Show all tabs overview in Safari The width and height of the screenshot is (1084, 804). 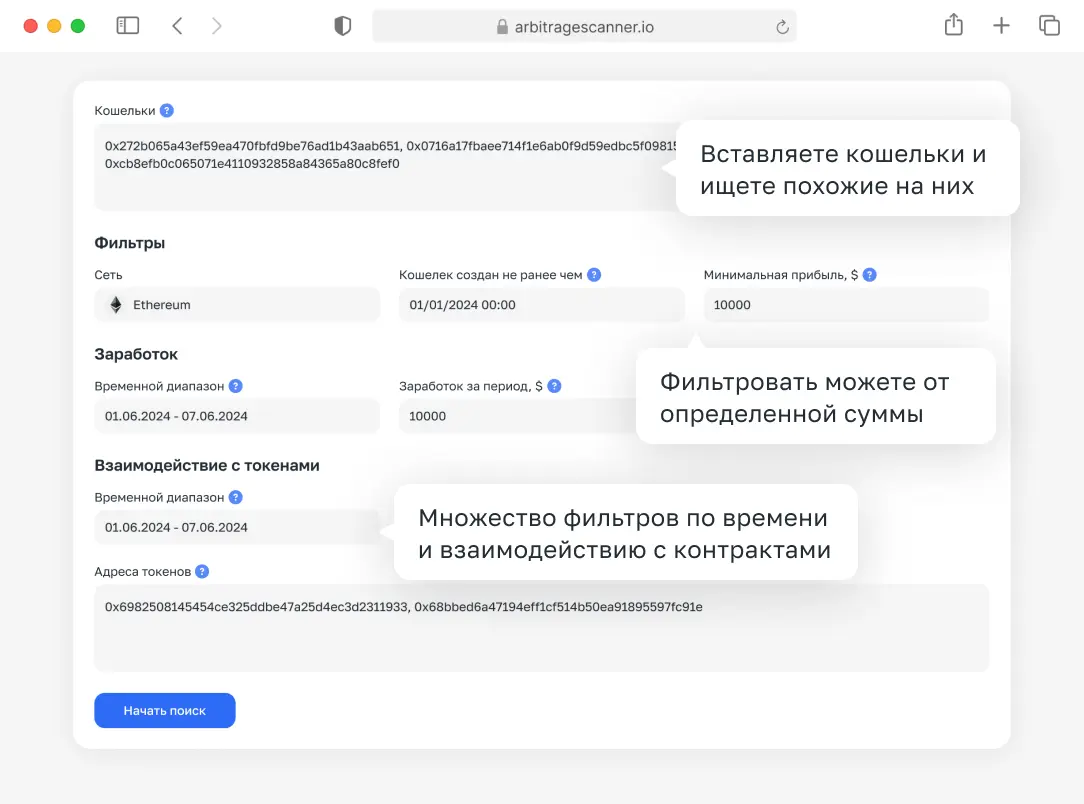click(1049, 24)
